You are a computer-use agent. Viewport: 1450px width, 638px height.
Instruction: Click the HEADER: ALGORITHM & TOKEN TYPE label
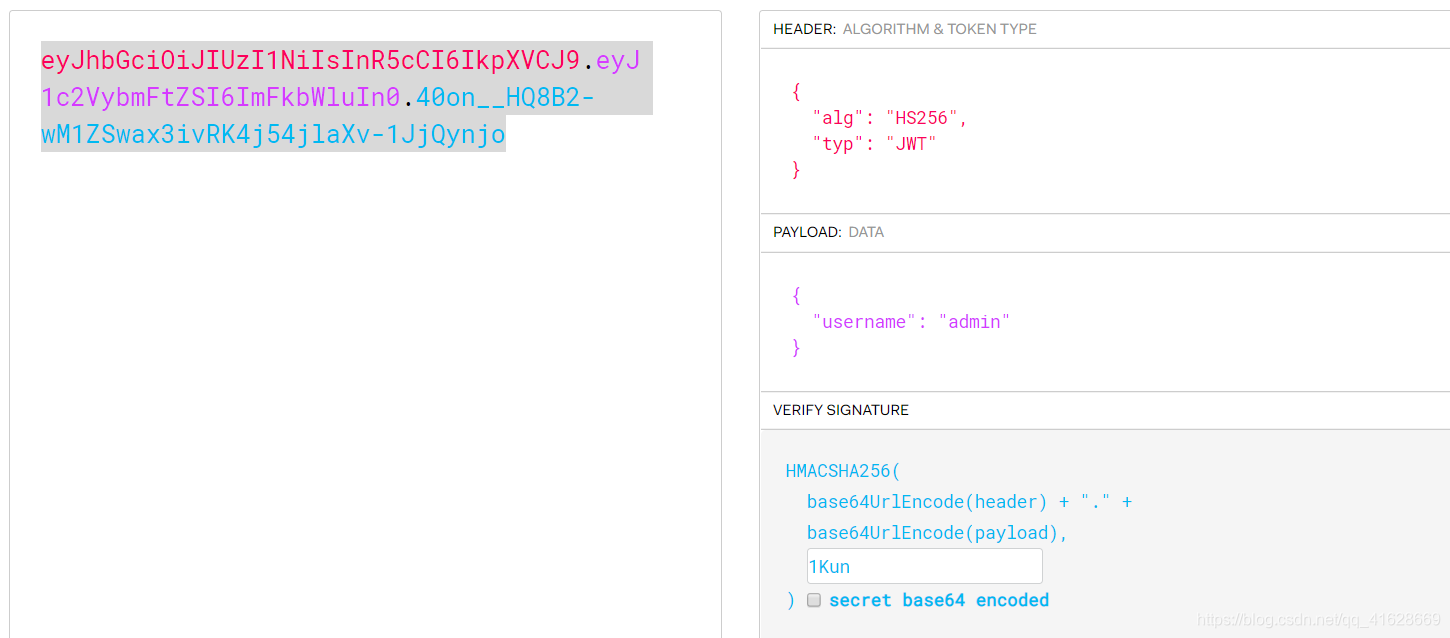pyautogui.click(x=905, y=29)
